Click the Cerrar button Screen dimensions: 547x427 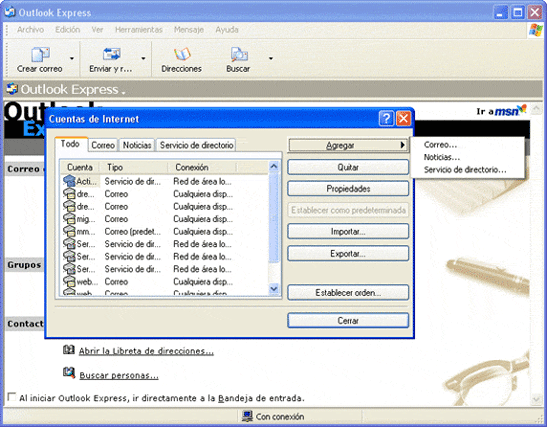[x=348, y=320]
